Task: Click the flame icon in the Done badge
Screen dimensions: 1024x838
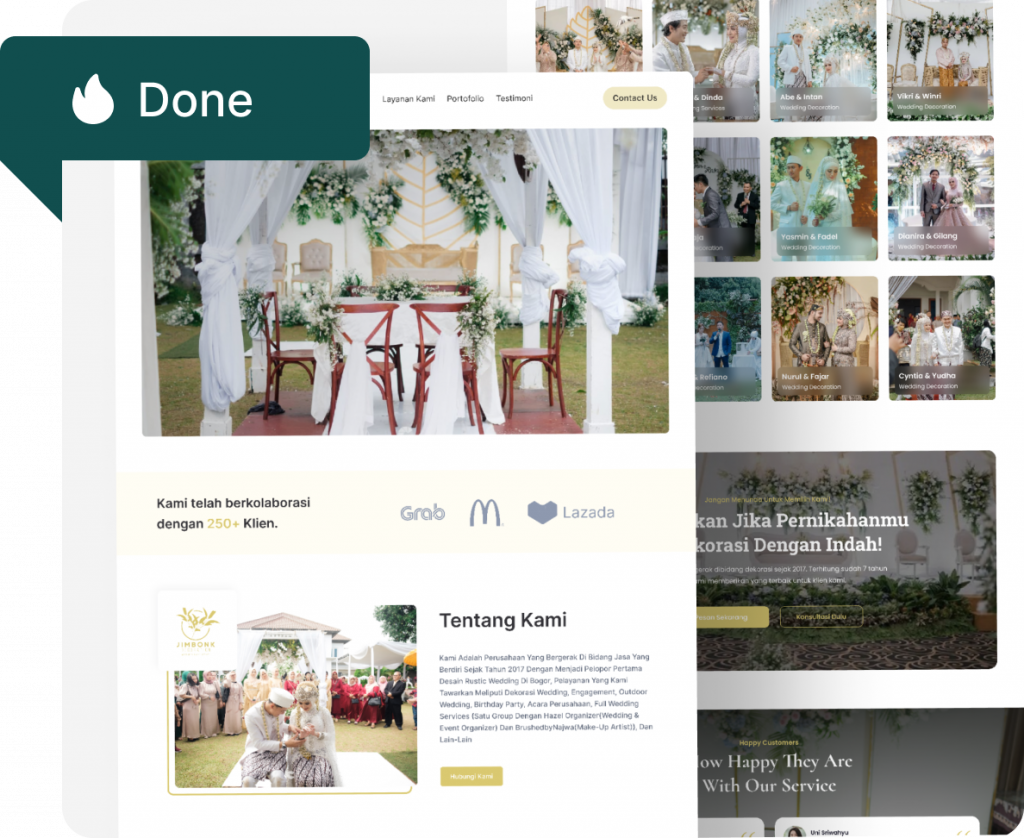Action: pos(93,100)
